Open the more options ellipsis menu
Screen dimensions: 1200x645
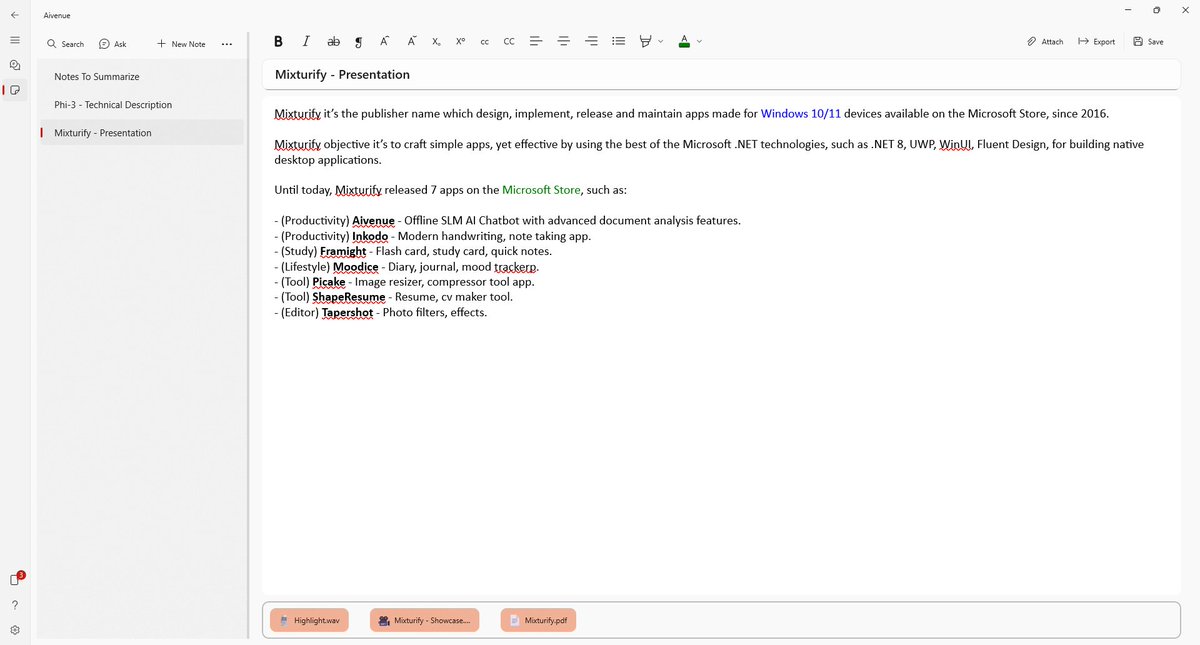click(x=227, y=44)
